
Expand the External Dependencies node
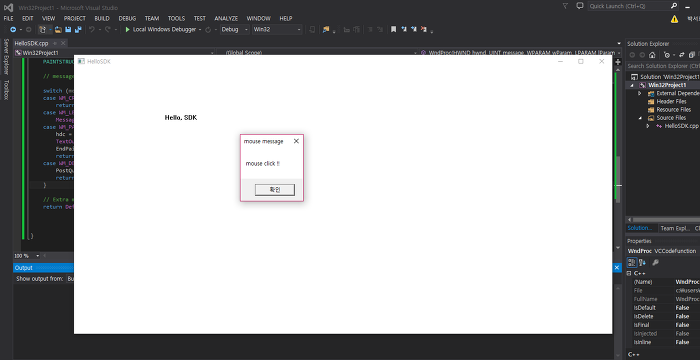point(640,93)
